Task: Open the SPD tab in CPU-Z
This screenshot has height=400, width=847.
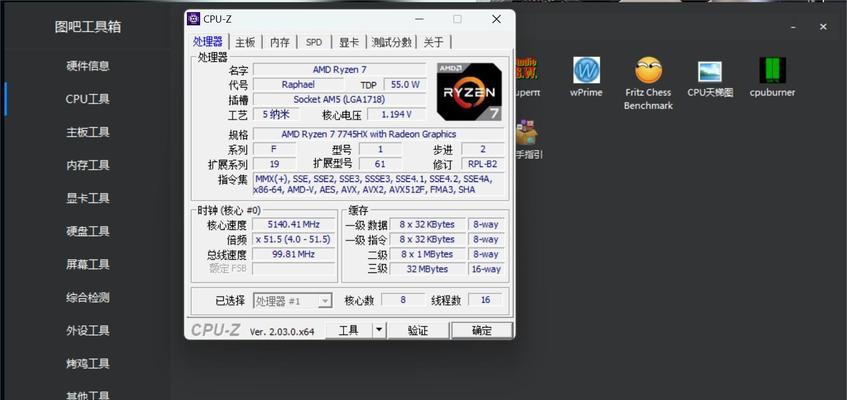Action: point(314,42)
